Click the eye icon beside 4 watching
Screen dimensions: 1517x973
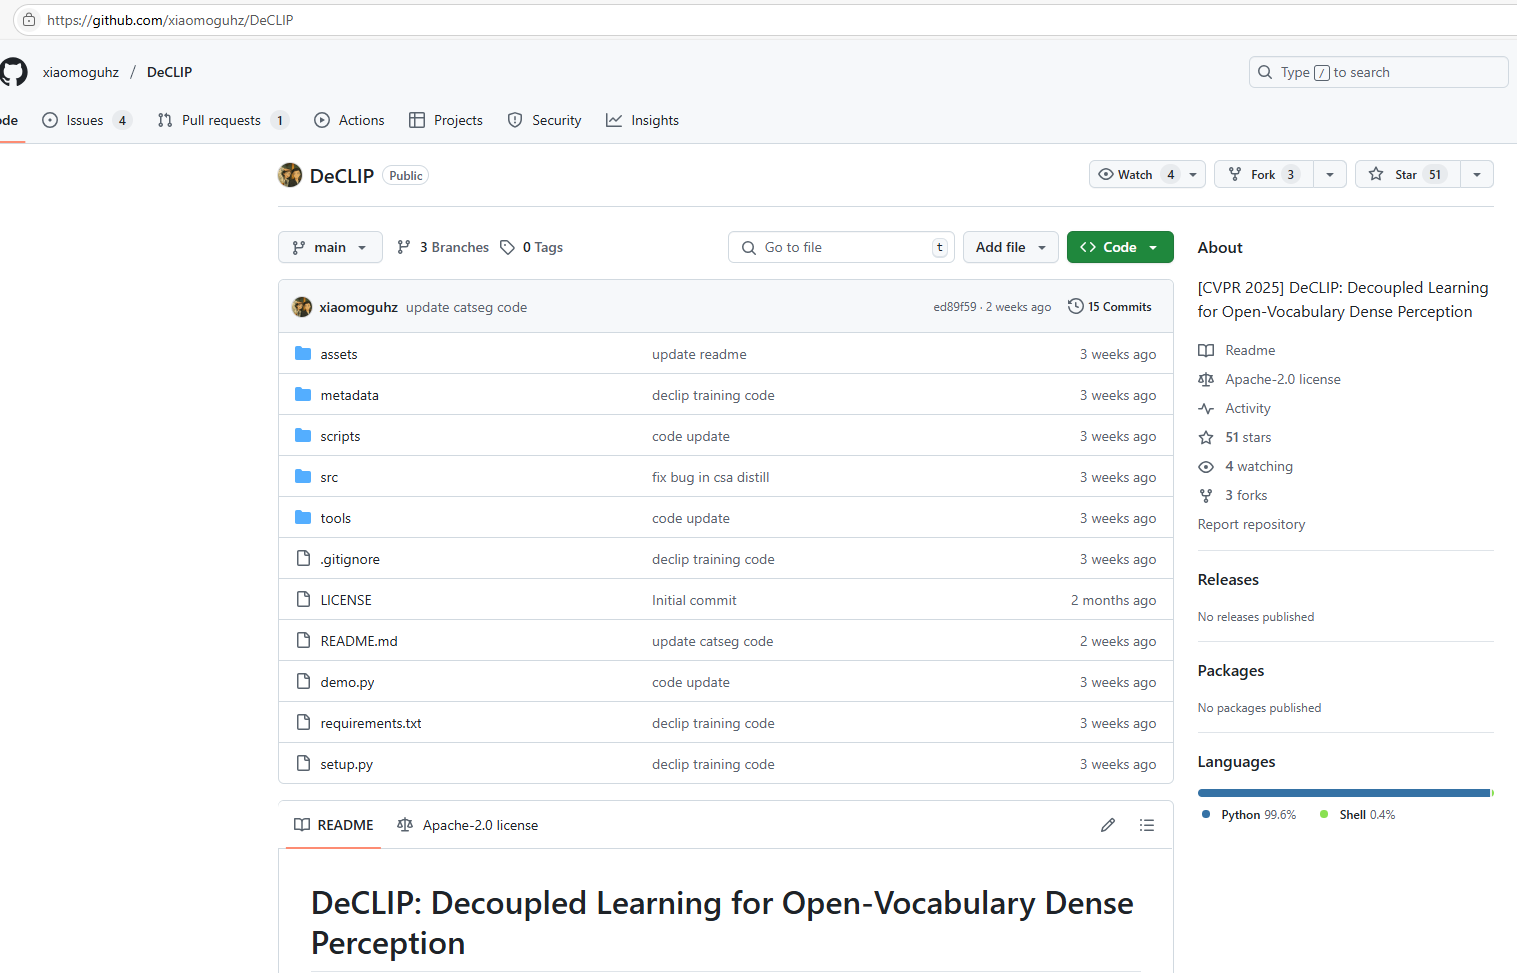(1206, 466)
